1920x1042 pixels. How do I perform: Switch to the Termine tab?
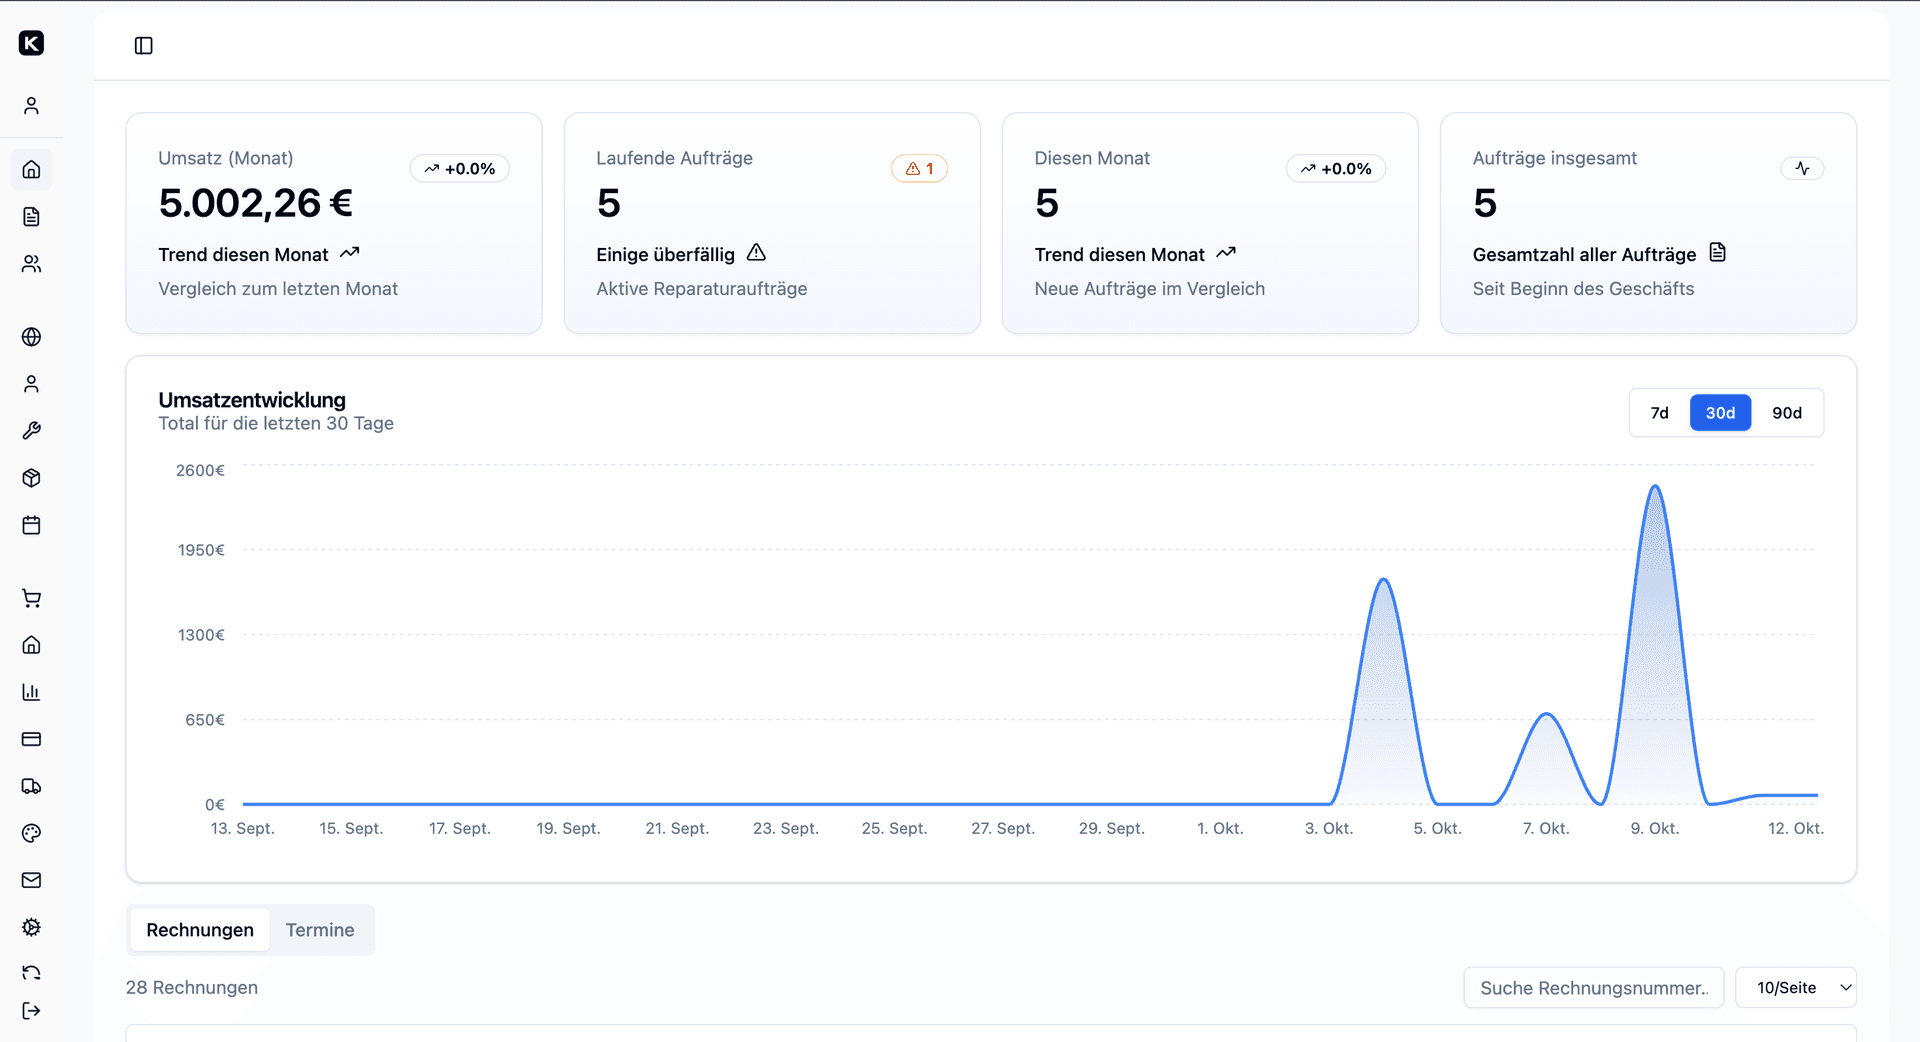click(x=319, y=929)
